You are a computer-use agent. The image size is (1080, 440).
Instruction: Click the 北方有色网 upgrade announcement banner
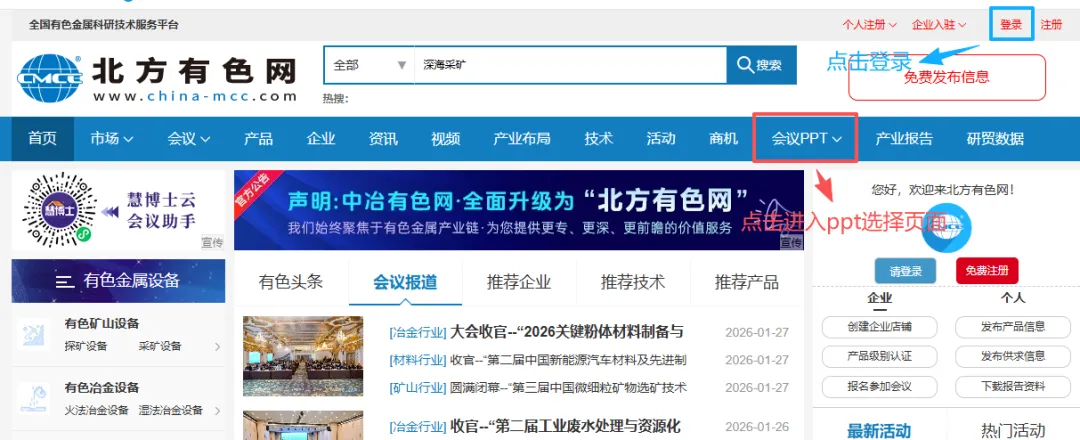(519, 210)
